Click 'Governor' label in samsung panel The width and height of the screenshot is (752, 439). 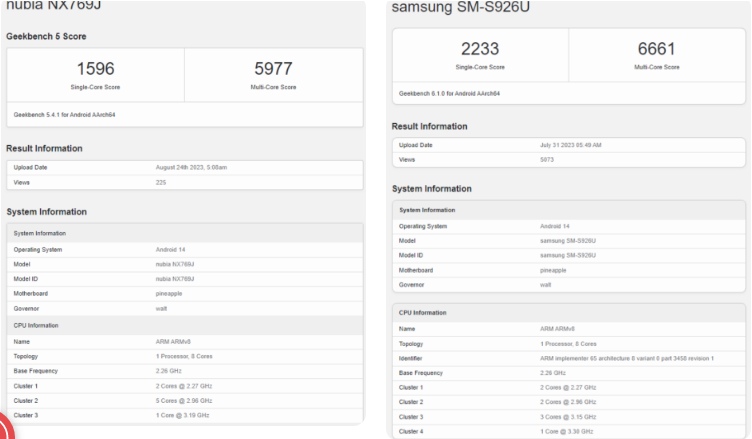pos(411,285)
